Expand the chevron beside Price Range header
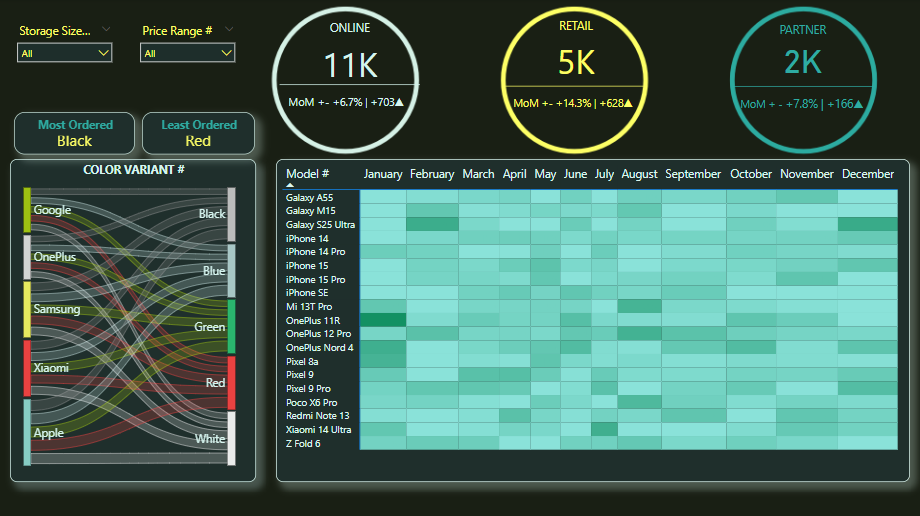 (x=229, y=29)
